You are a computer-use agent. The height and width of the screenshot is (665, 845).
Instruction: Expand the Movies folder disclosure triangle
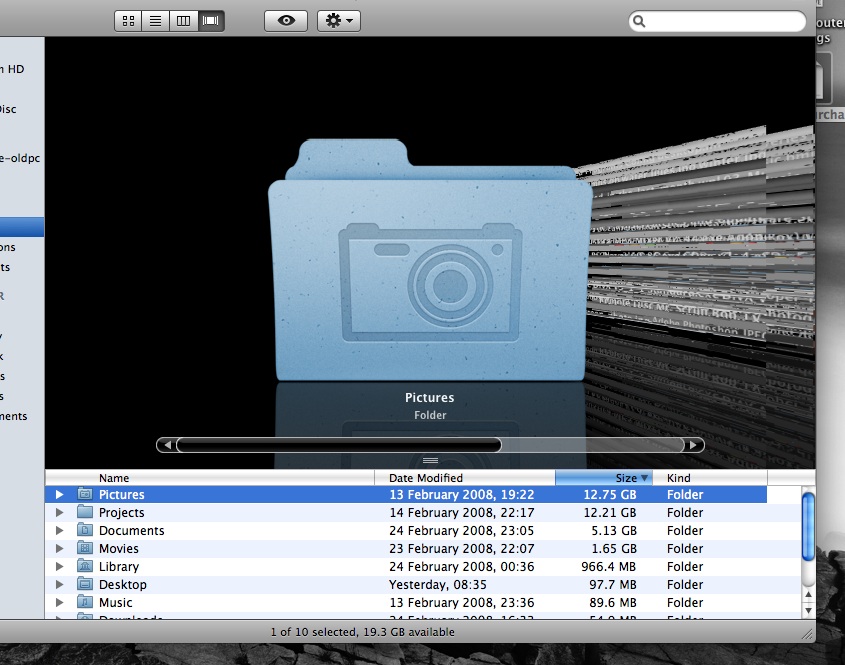pyautogui.click(x=59, y=548)
